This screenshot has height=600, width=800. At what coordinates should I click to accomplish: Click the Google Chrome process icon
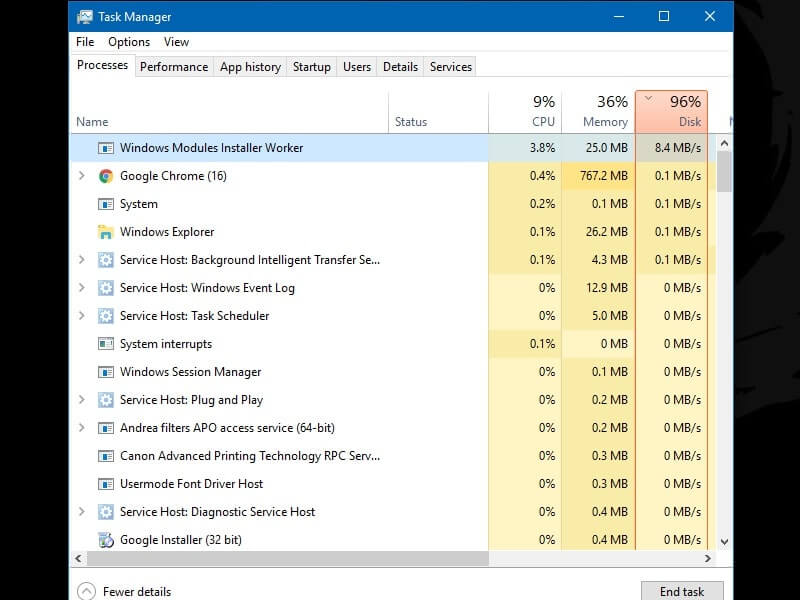pos(106,176)
